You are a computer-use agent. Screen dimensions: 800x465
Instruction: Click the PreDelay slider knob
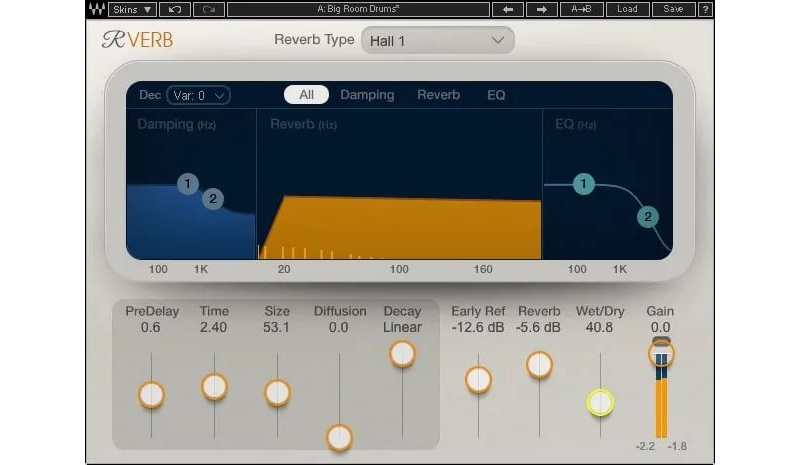[x=152, y=395]
